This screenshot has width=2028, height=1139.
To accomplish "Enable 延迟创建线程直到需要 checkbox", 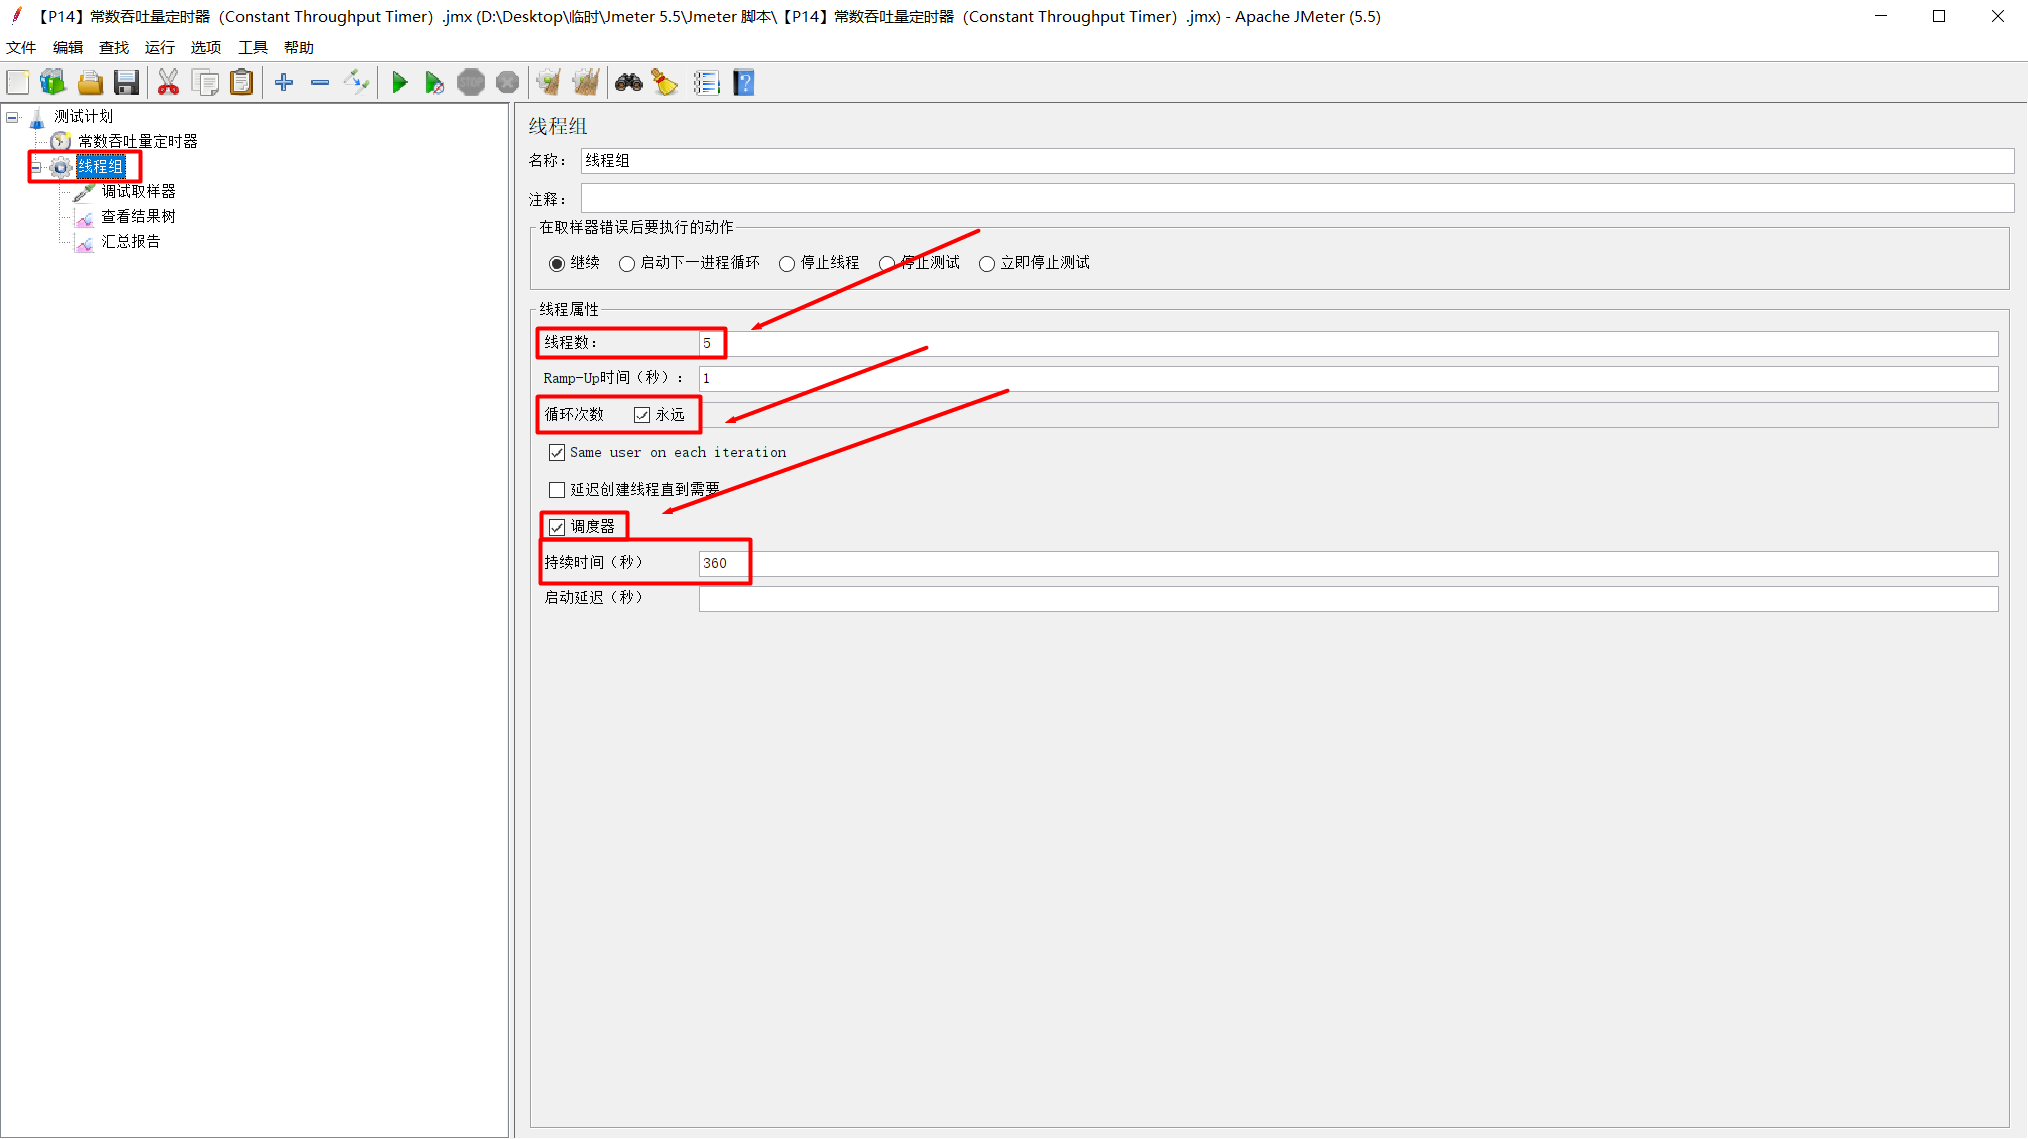I will [557, 490].
